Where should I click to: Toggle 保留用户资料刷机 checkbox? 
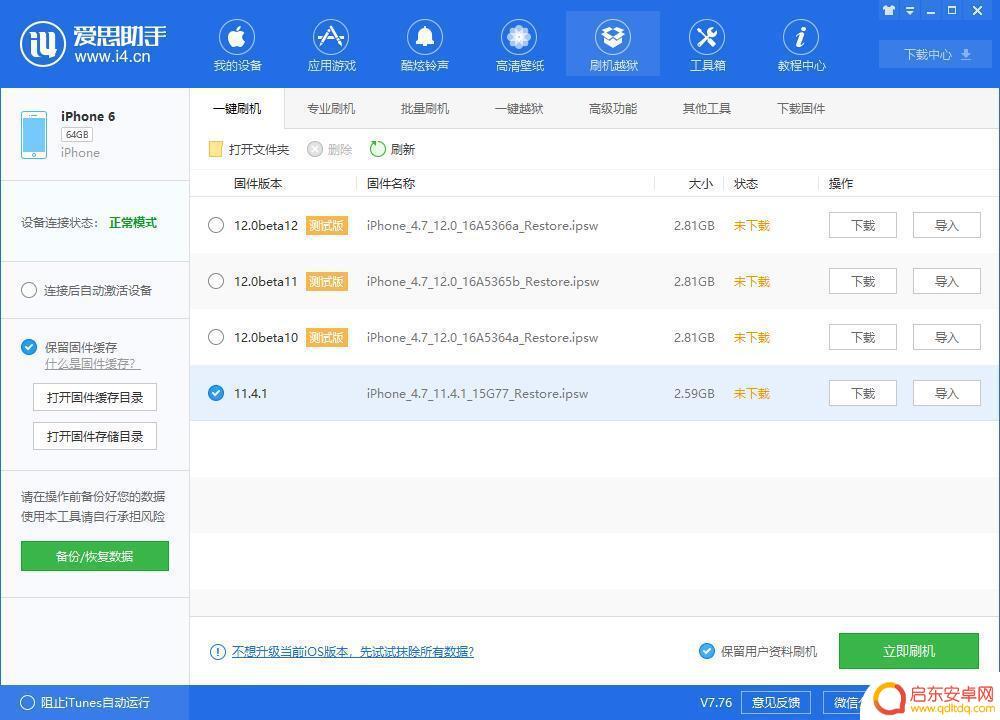[x=707, y=651]
